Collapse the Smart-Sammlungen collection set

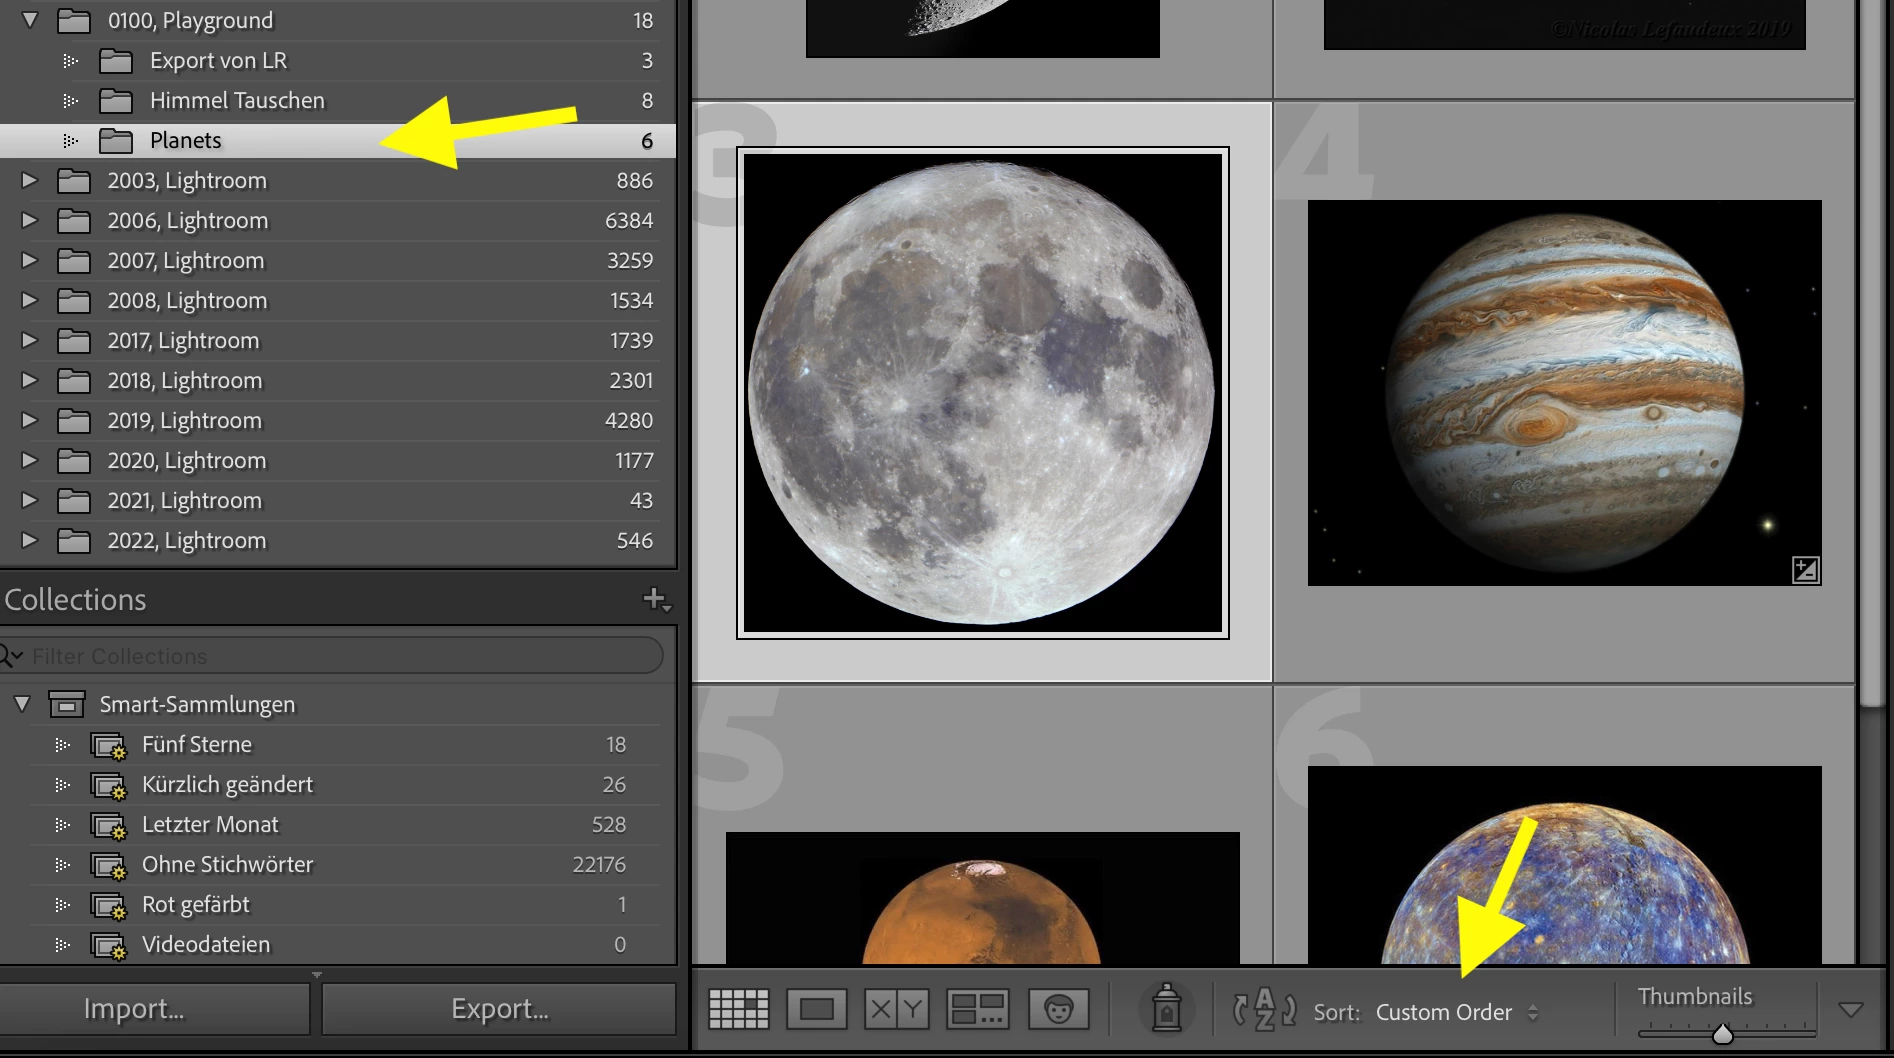22,704
